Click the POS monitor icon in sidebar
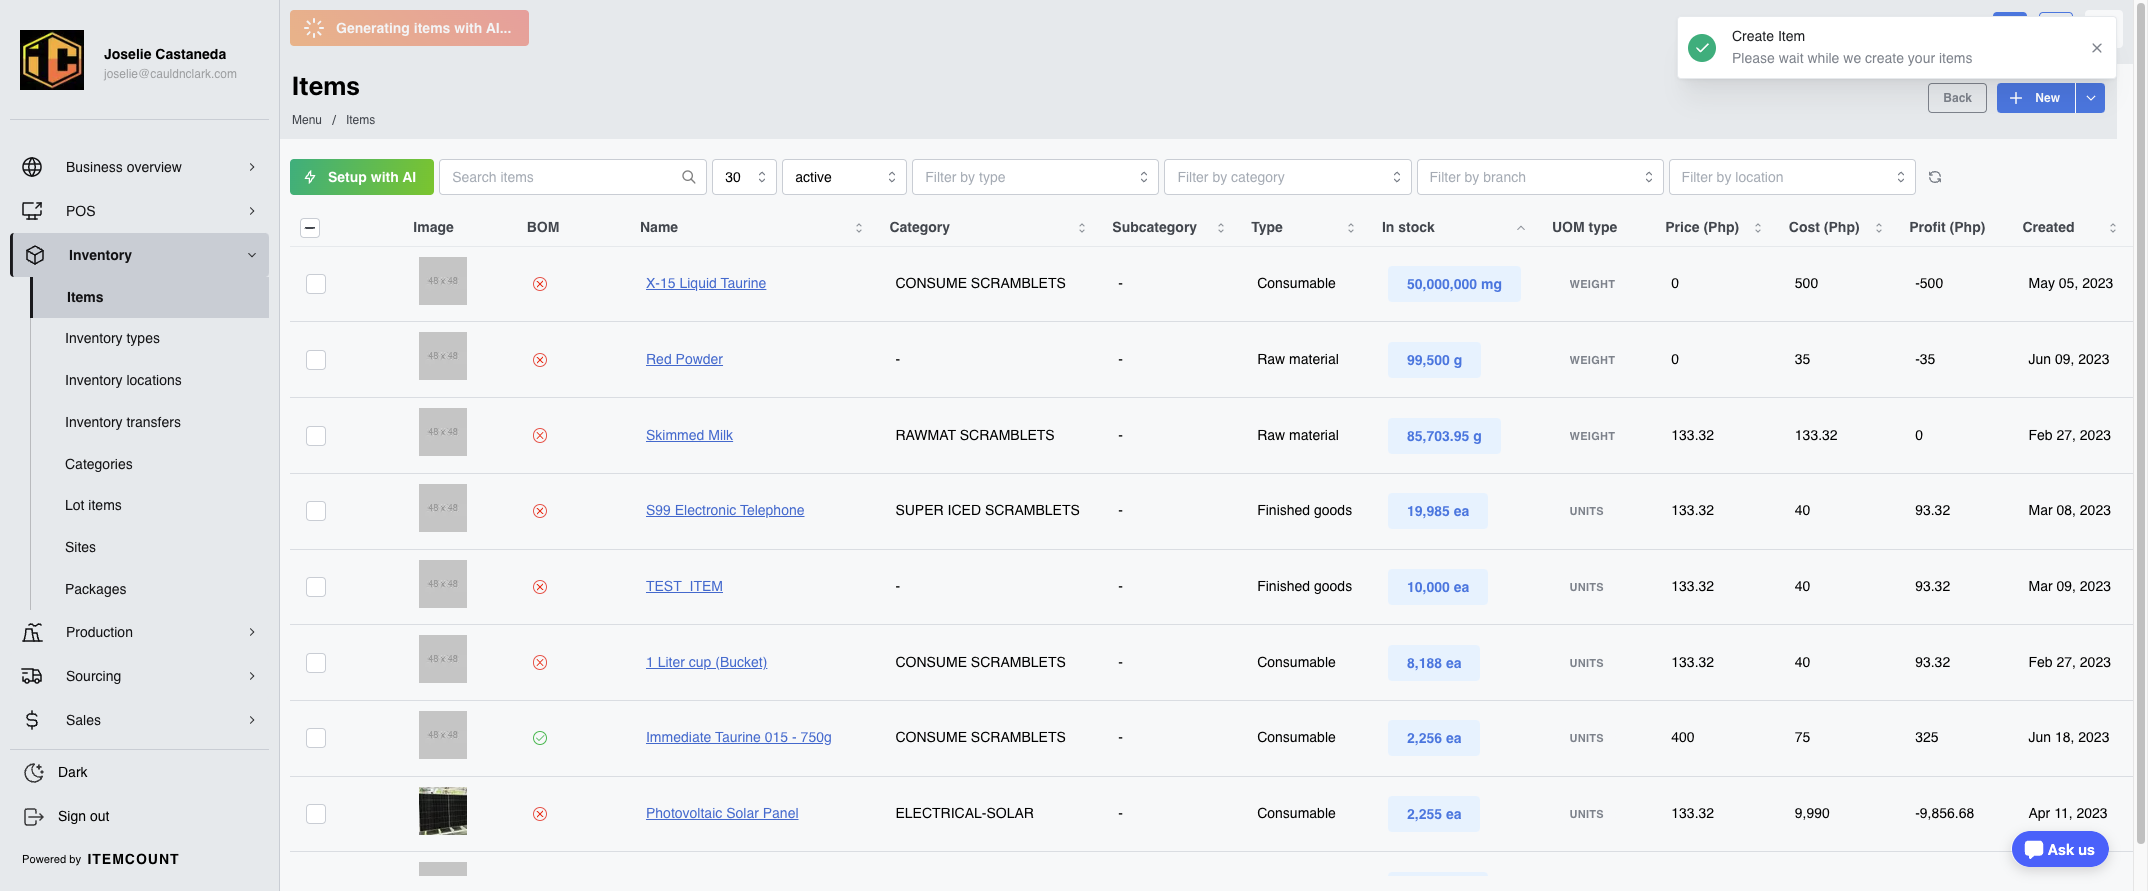This screenshot has height=891, width=2148. 32,211
